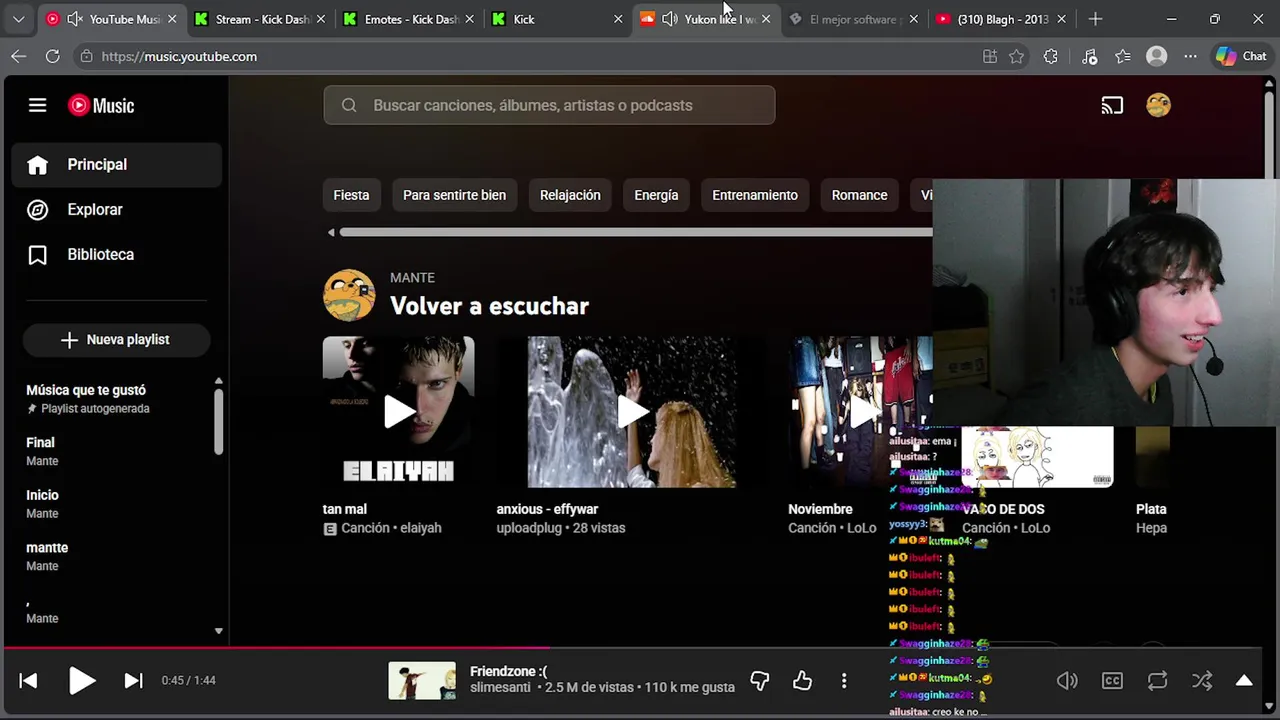Switch to YouTube Music tab
1280x720 pixels.
pos(112,19)
